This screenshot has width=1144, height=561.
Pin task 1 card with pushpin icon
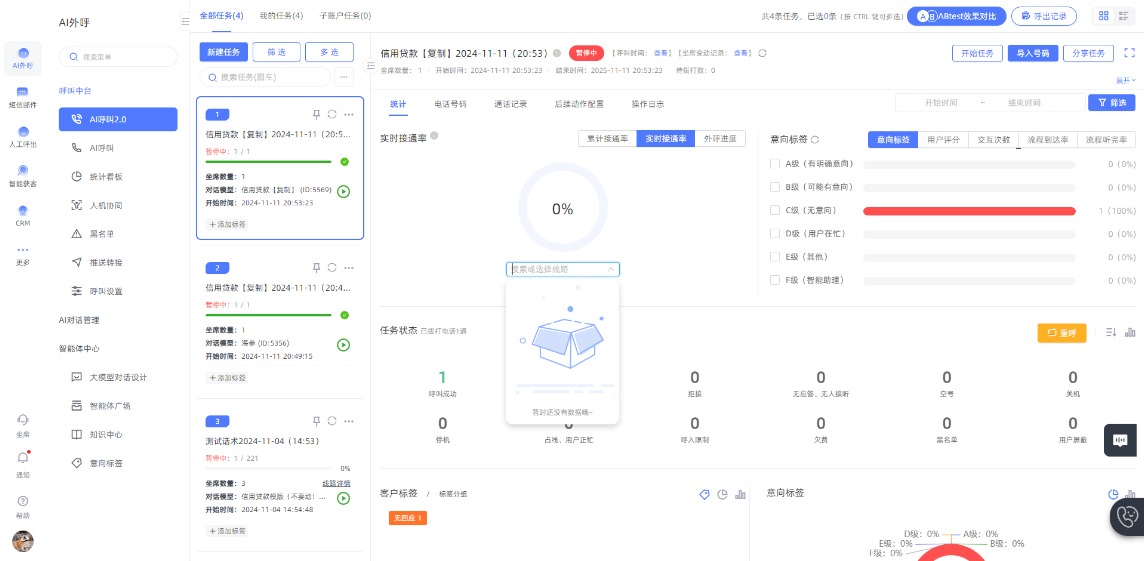(x=316, y=114)
